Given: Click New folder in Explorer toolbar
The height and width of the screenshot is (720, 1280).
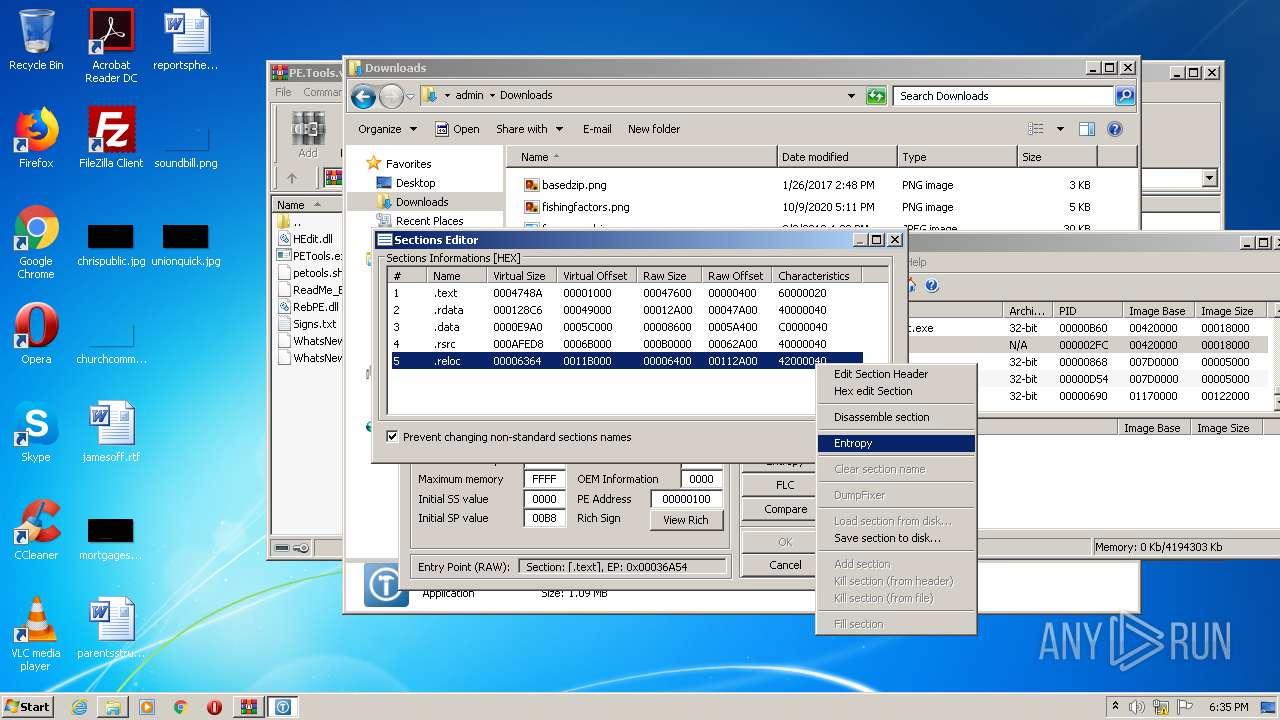Looking at the screenshot, I should 653,129.
